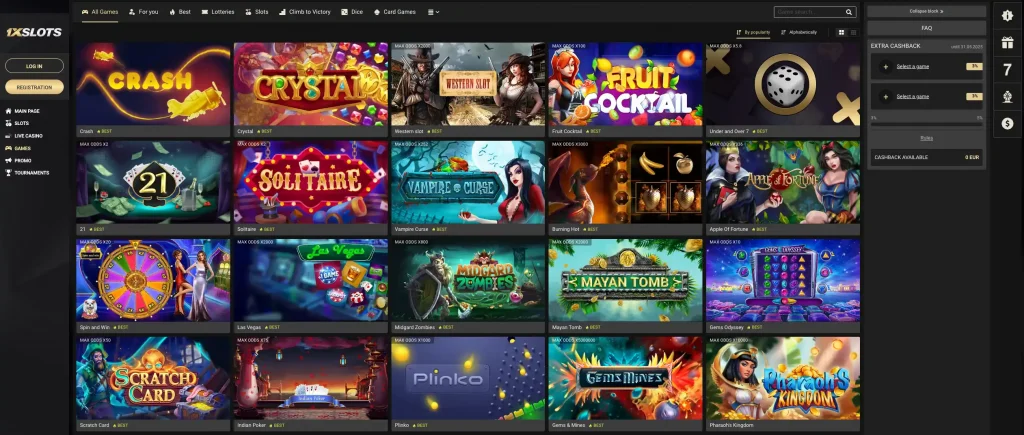
Task: Open the info icon in right sidebar
Action: pos(1007,16)
